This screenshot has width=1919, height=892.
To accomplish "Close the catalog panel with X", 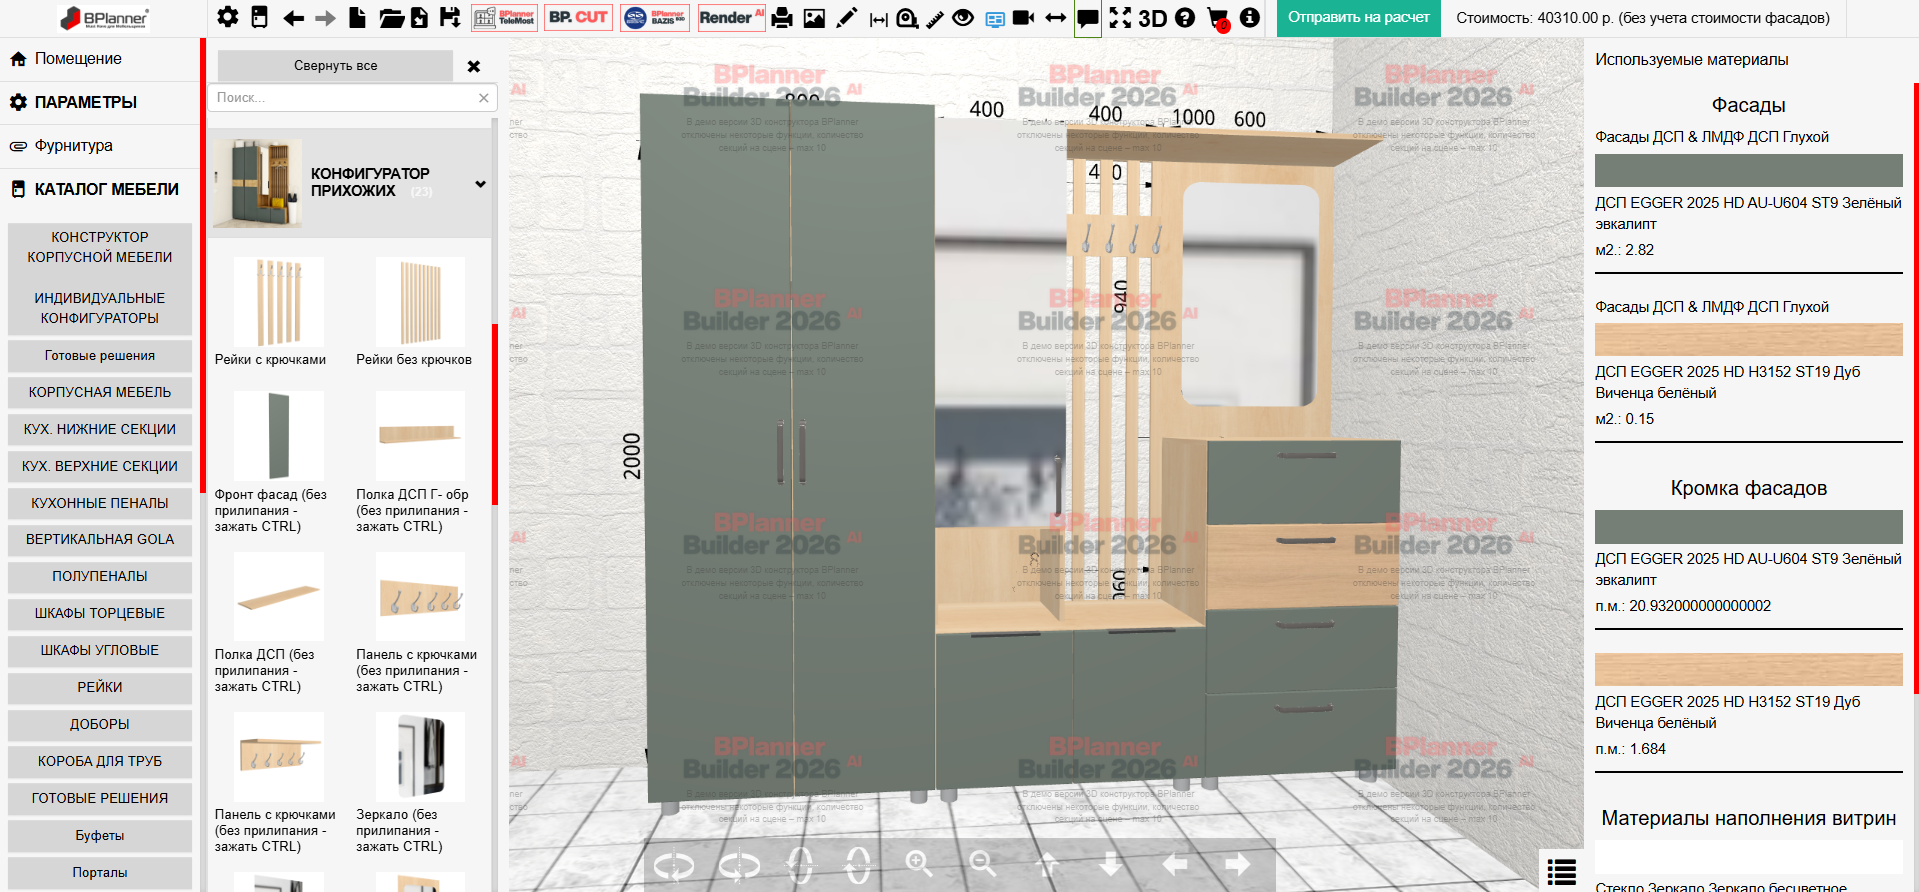I will coord(474,66).
